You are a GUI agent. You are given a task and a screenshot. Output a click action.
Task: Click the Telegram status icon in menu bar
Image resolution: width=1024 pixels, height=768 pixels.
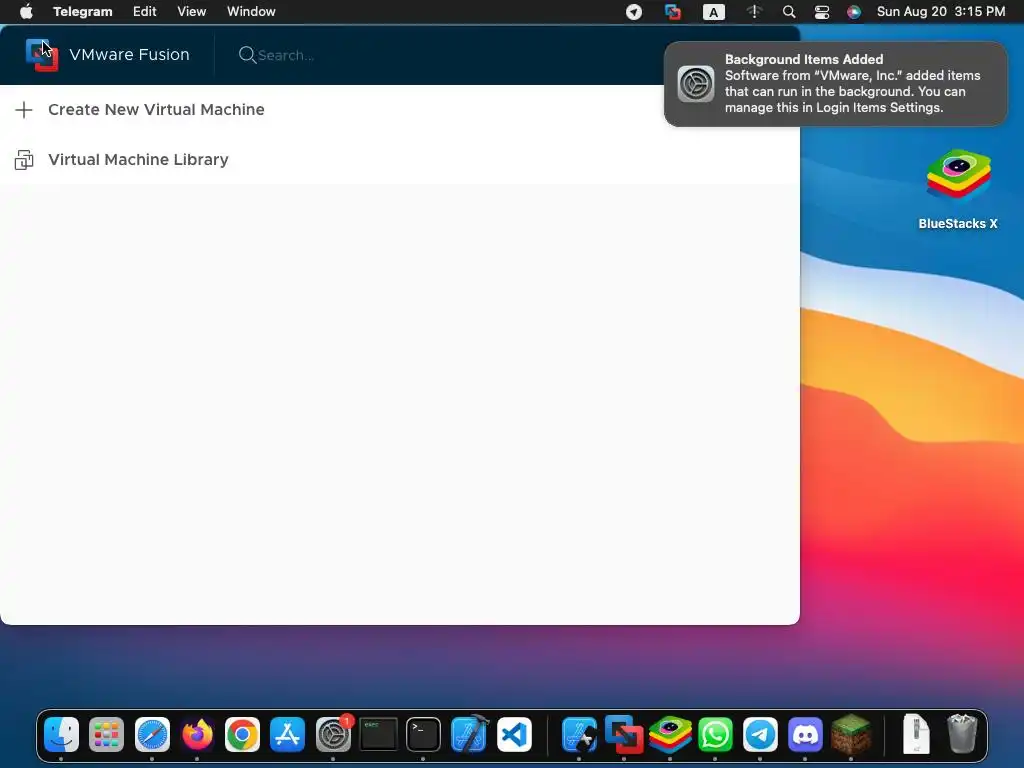633,12
